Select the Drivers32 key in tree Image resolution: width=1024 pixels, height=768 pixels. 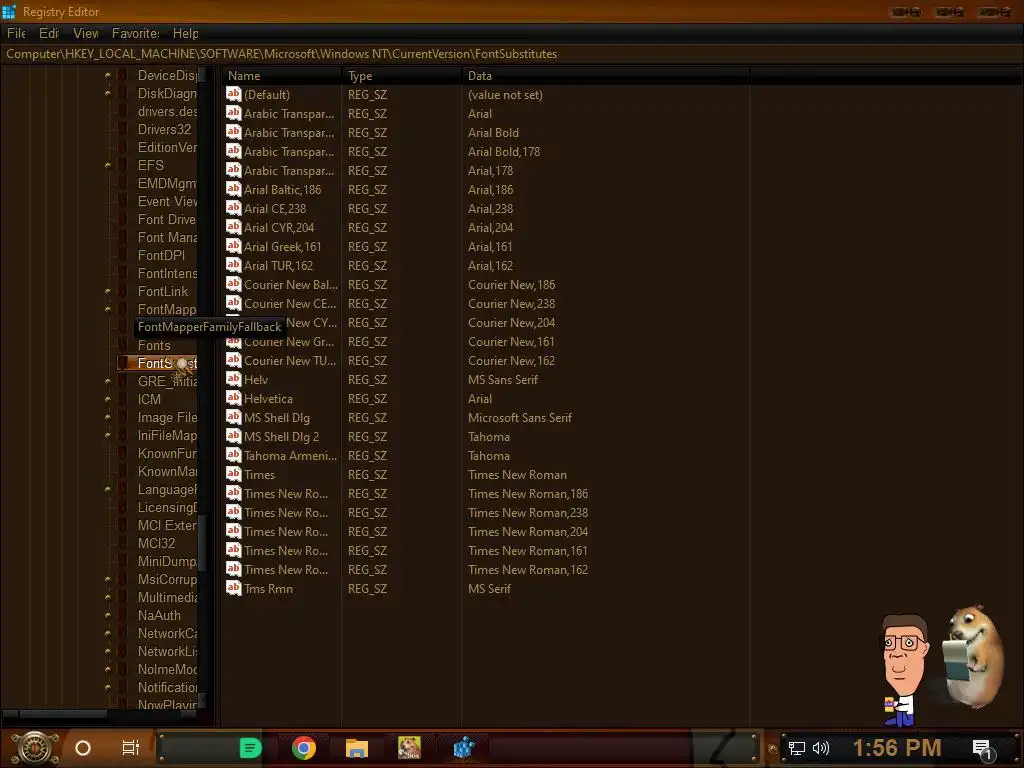pyautogui.click(x=165, y=129)
